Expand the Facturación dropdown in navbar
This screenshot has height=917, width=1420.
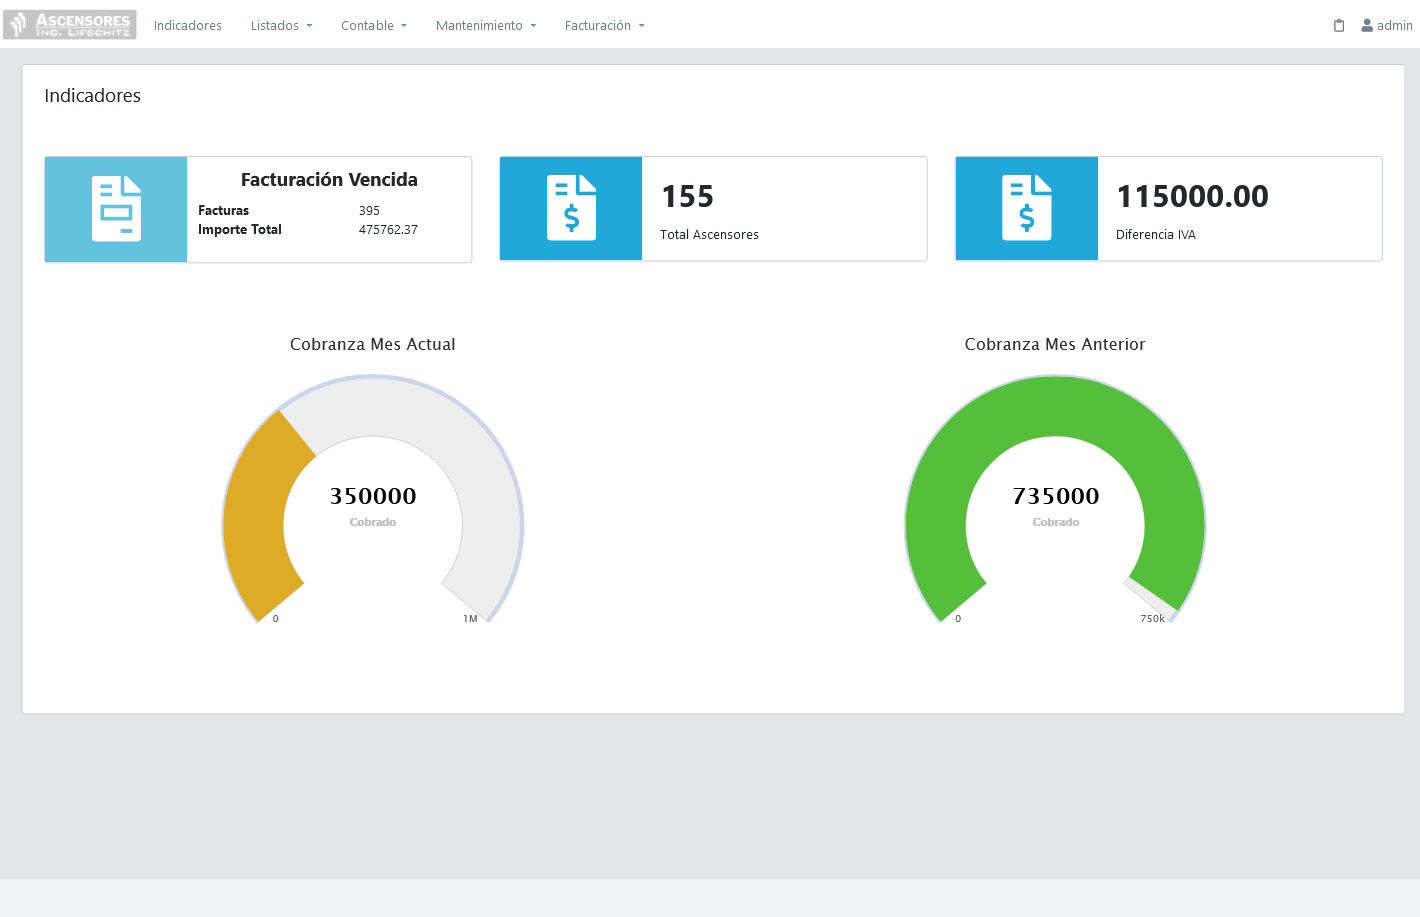(604, 26)
